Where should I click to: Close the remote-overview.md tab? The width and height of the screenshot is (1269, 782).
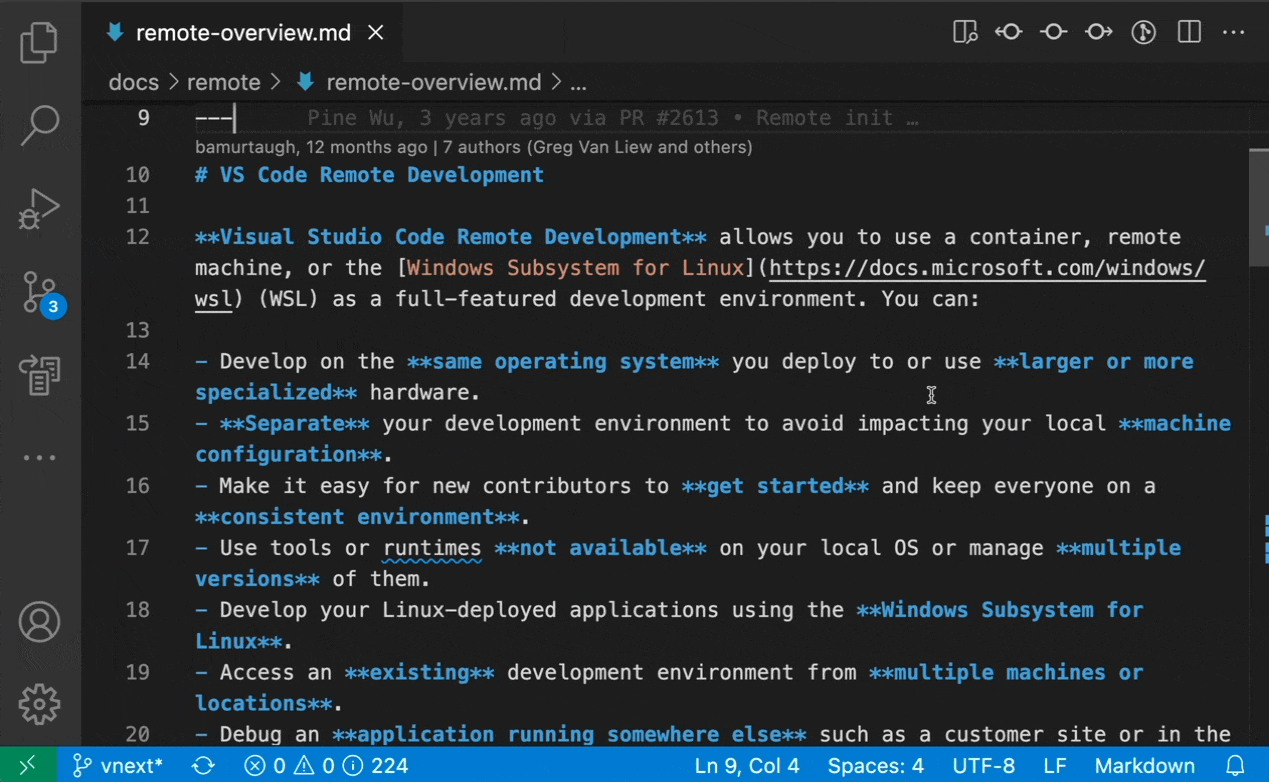[x=376, y=33]
